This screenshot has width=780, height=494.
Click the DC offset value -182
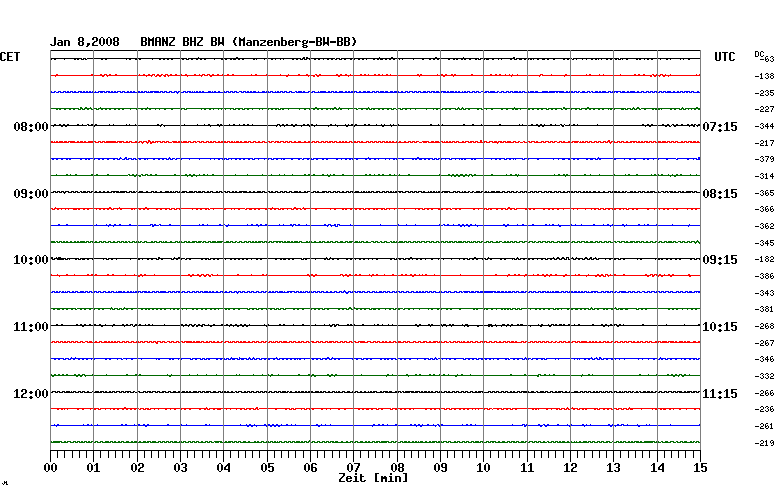pyautogui.click(x=765, y=259)
